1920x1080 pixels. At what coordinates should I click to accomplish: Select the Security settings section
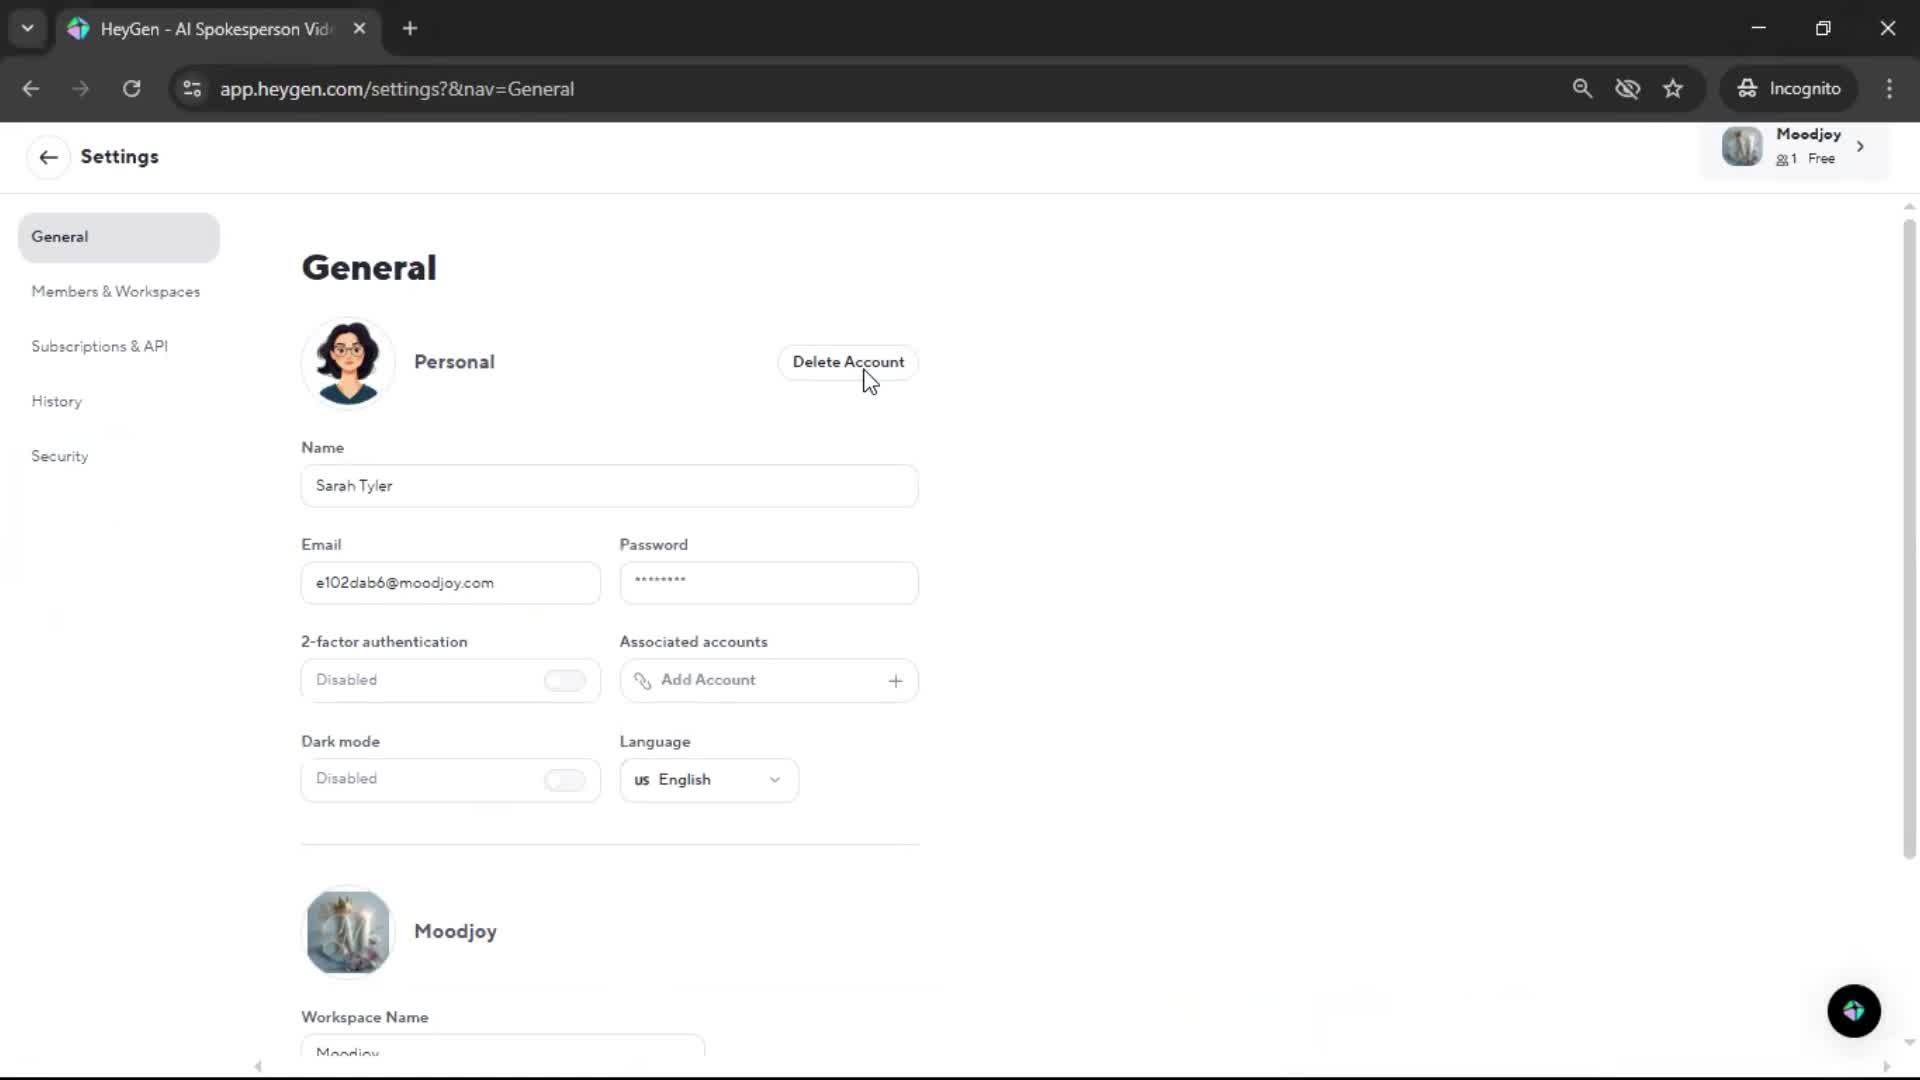click(x=60, y=456)
